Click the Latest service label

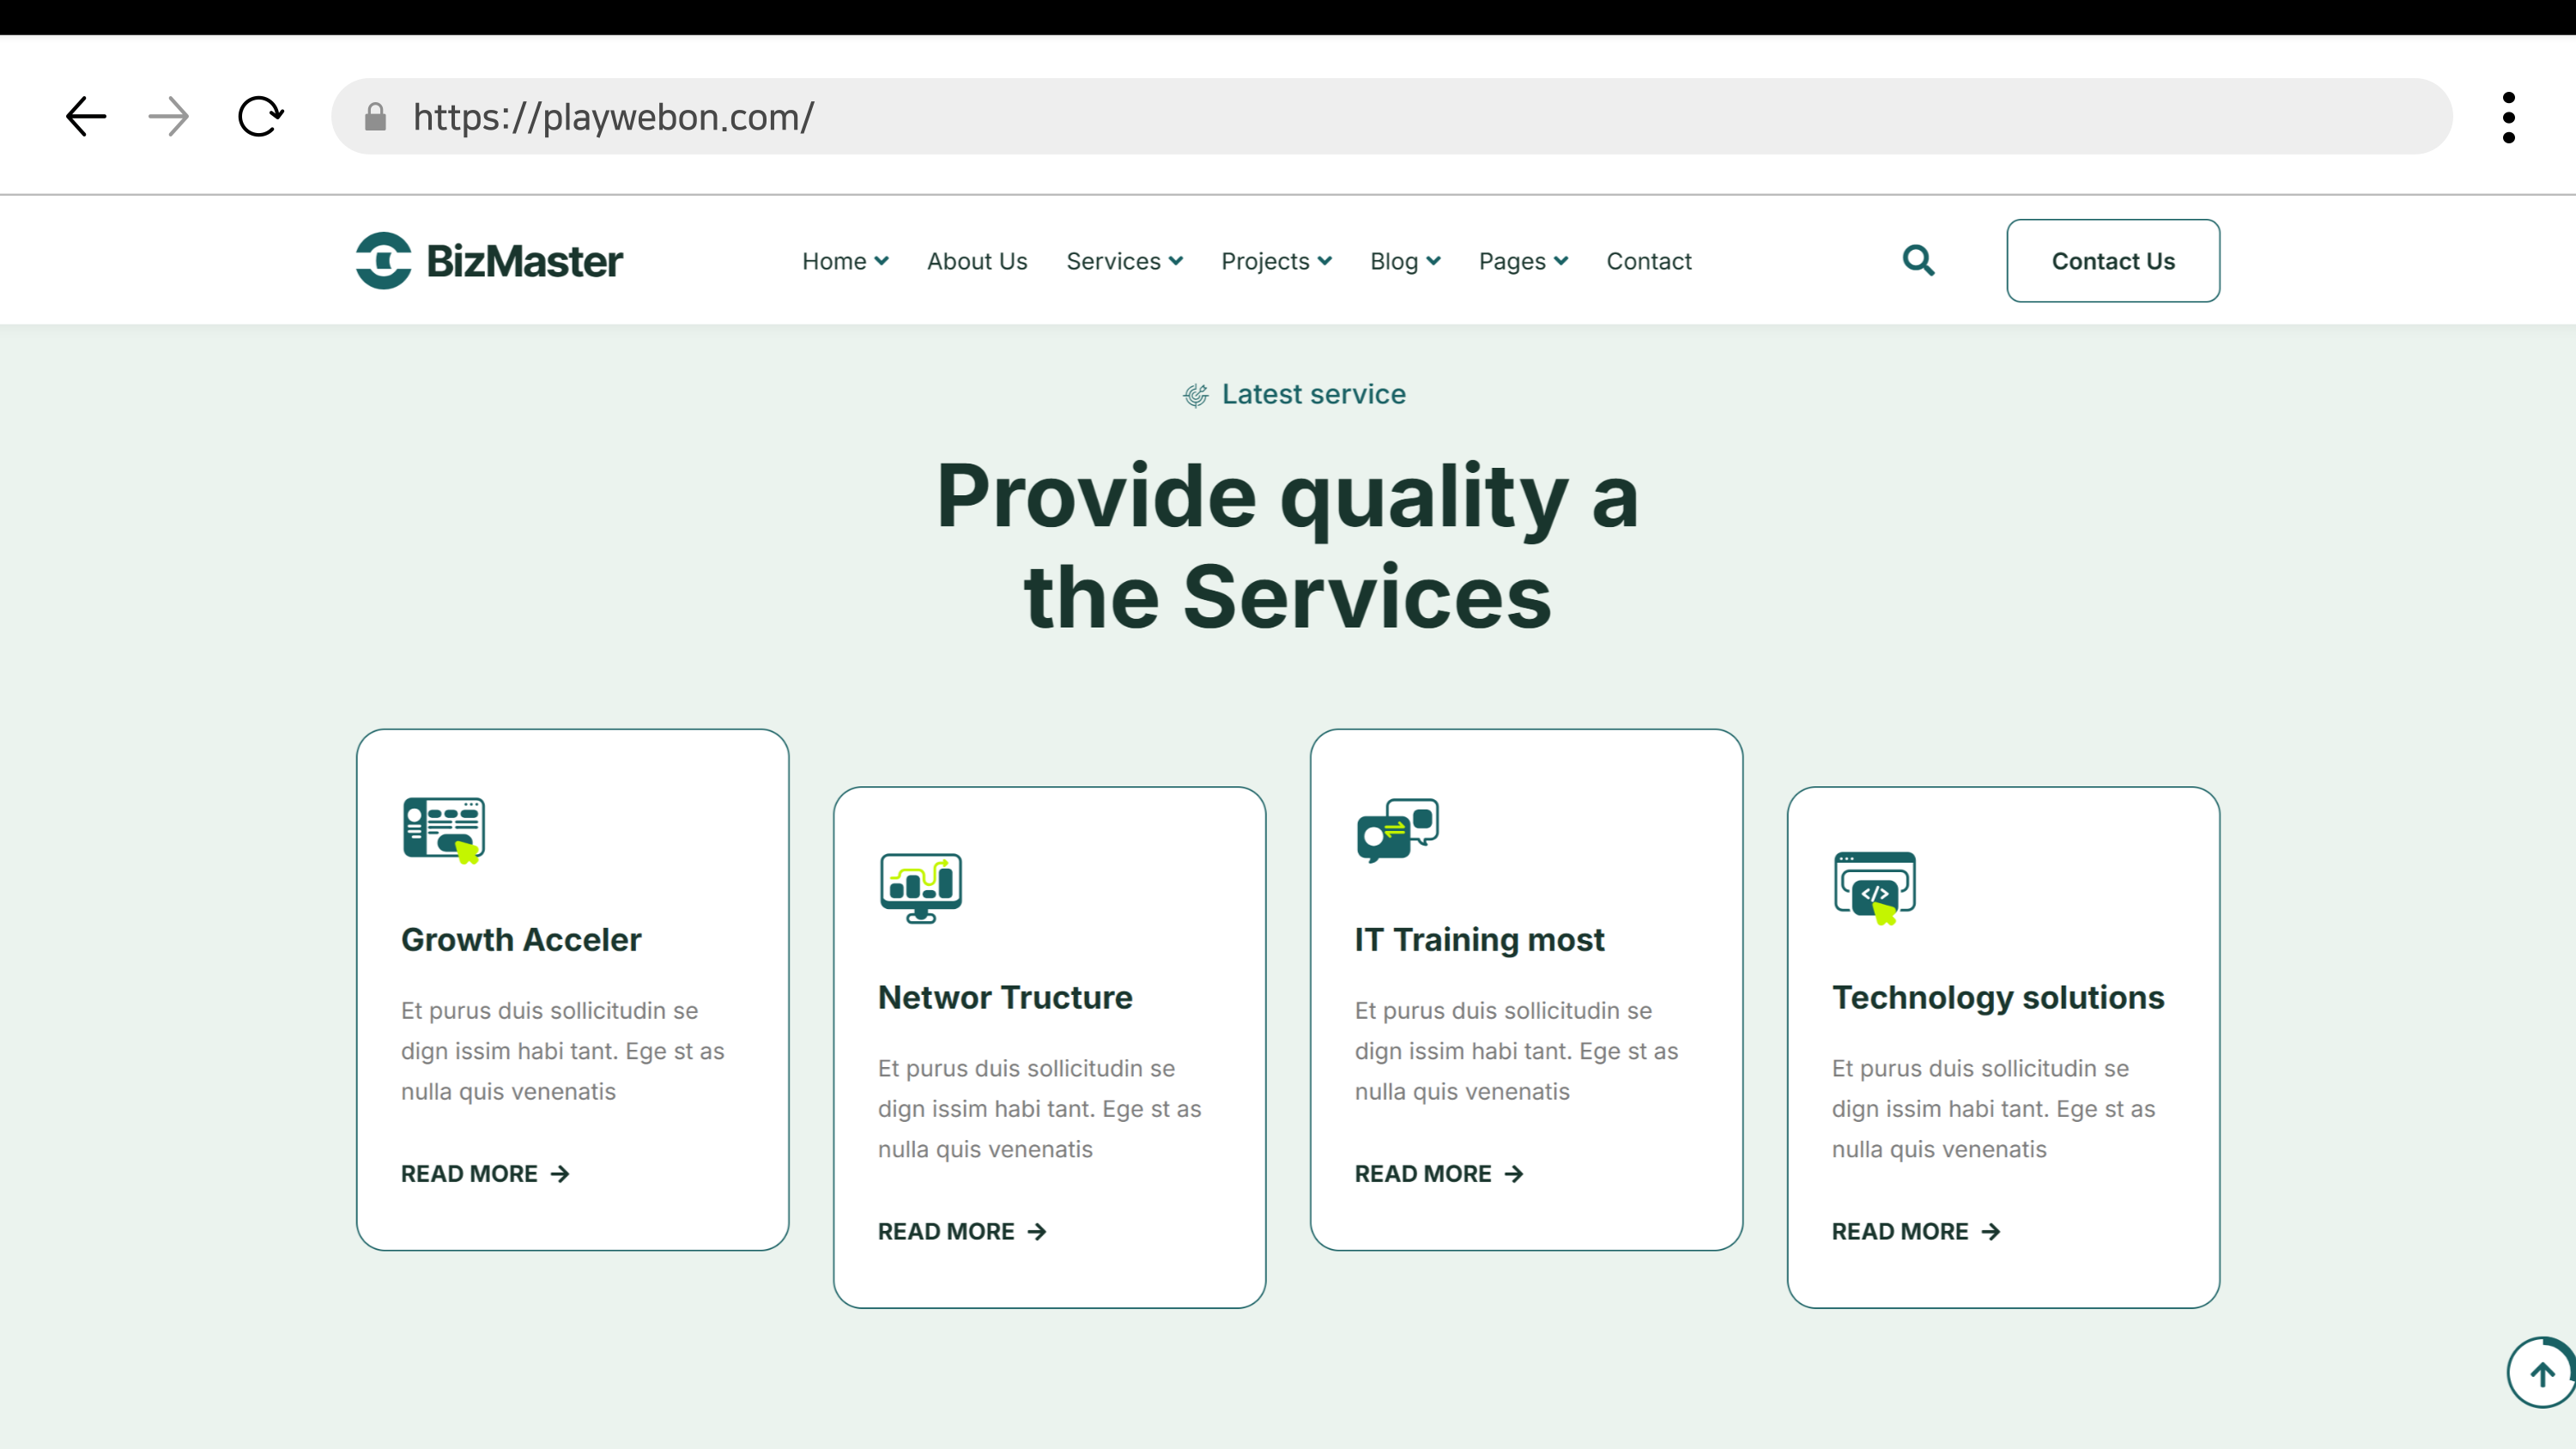(1314, 394)
